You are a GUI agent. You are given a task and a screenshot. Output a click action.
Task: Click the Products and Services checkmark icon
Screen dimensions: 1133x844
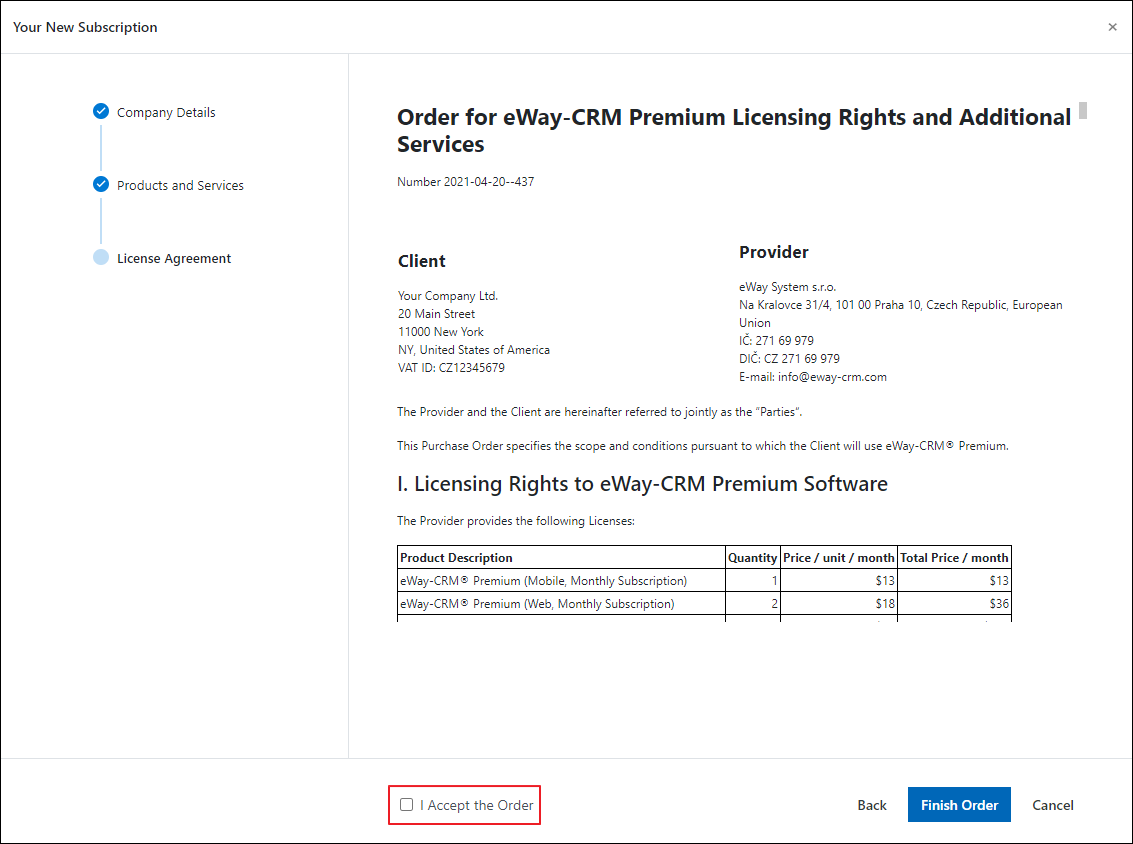coord(101,184)
